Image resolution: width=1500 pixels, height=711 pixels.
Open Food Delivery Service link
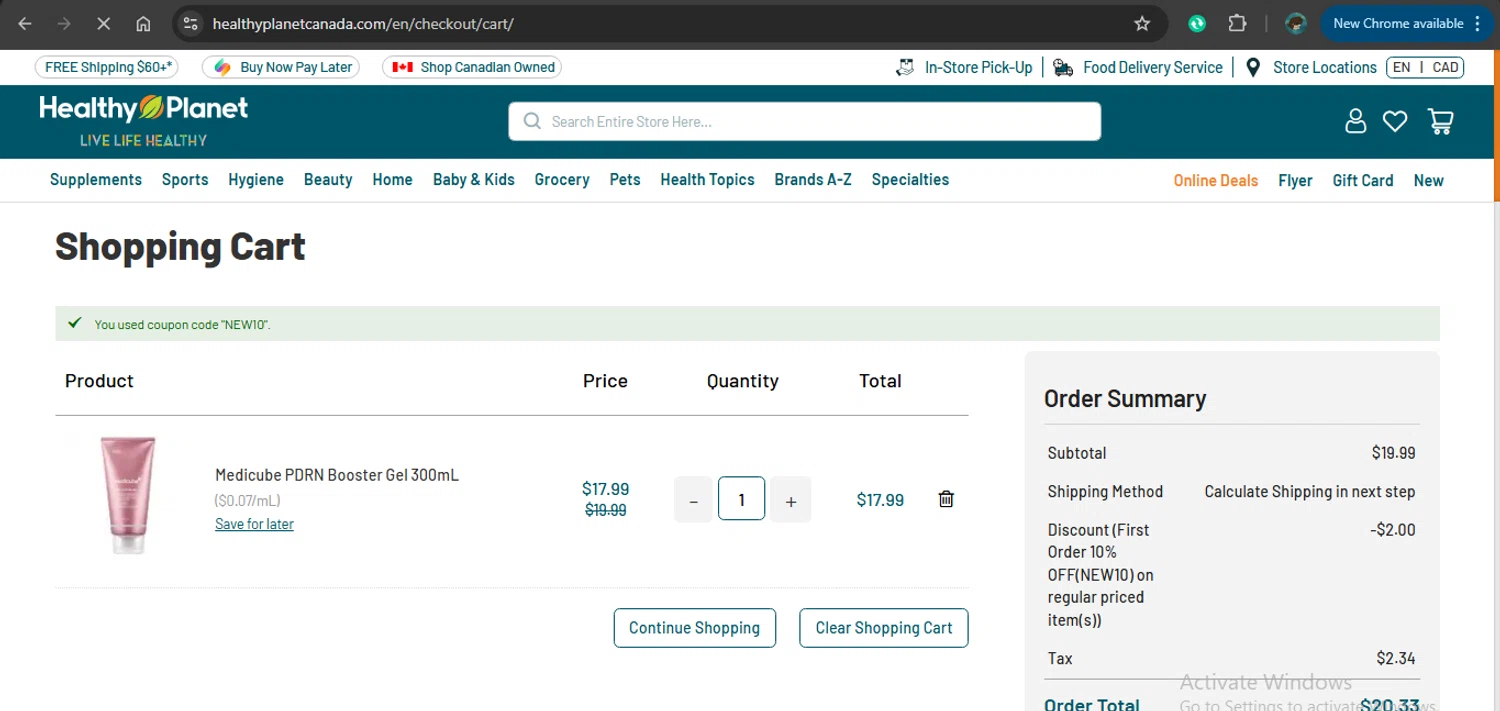click(x=1138, y=67)
